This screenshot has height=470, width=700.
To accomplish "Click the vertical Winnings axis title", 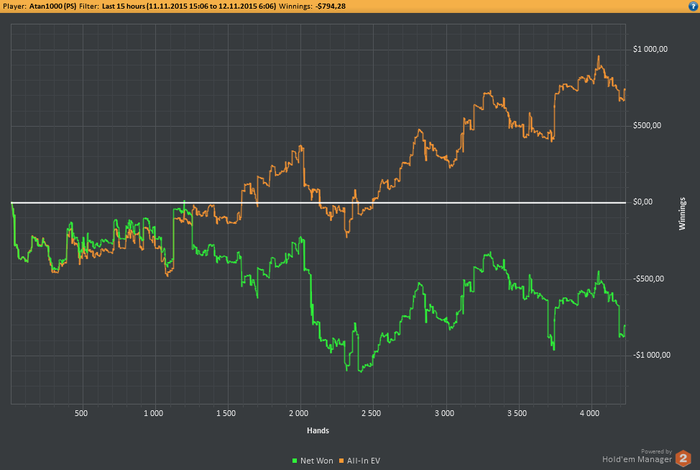I will (x=682, y=214).
